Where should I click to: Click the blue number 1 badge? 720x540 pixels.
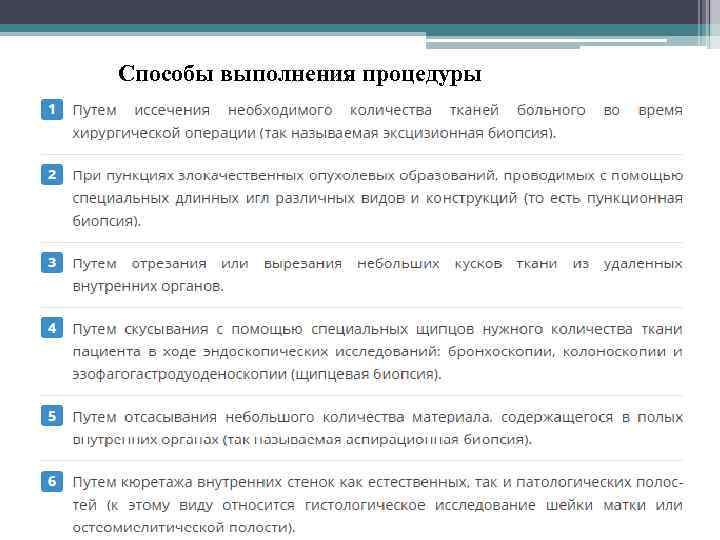click(52, 109)
